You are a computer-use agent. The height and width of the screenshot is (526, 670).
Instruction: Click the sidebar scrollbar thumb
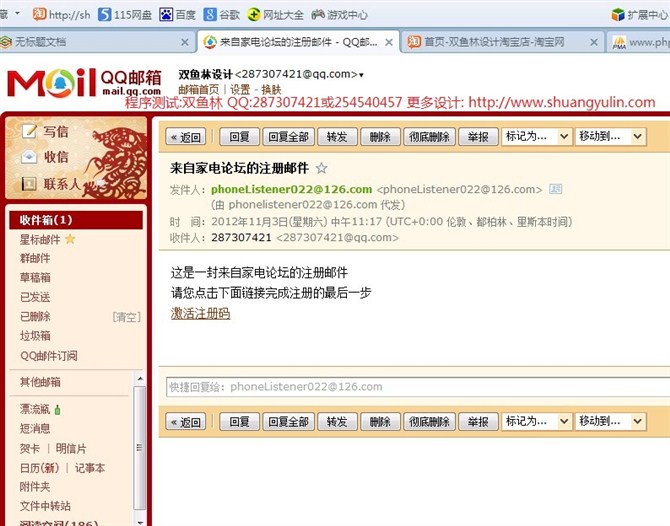click(x=140, y=448)
